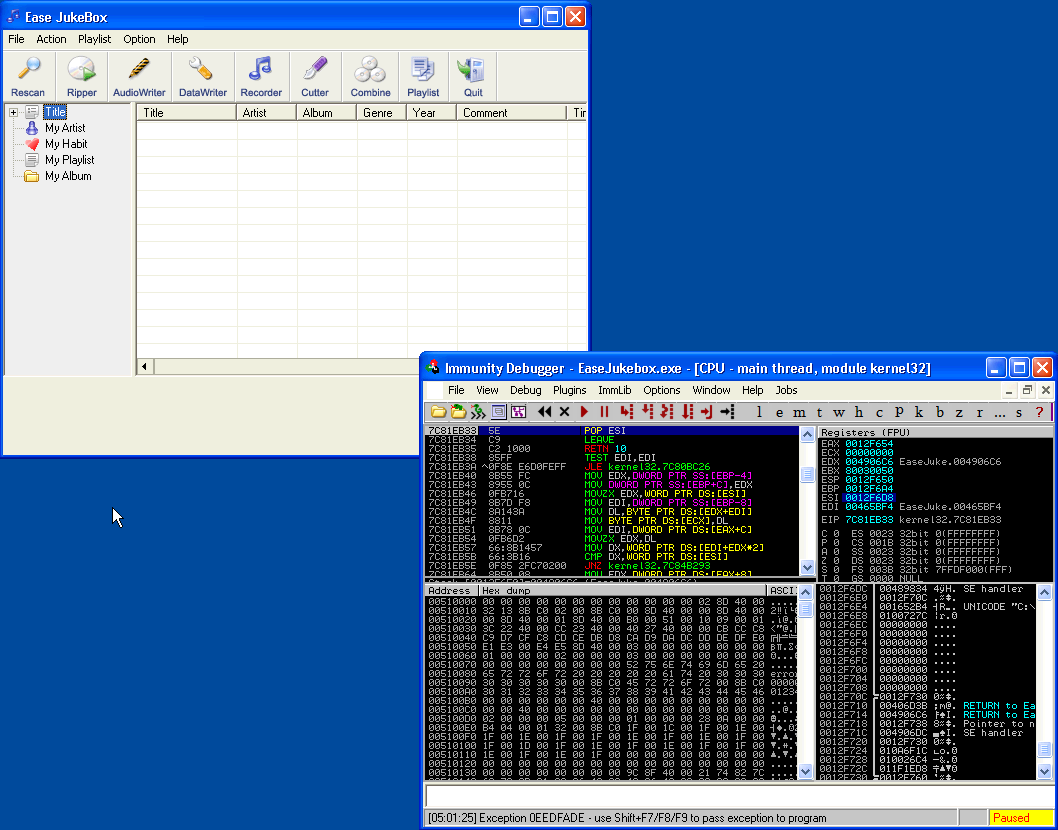Show Call stack with 'k' button
1058x830 pixels.
pos(919,412)
